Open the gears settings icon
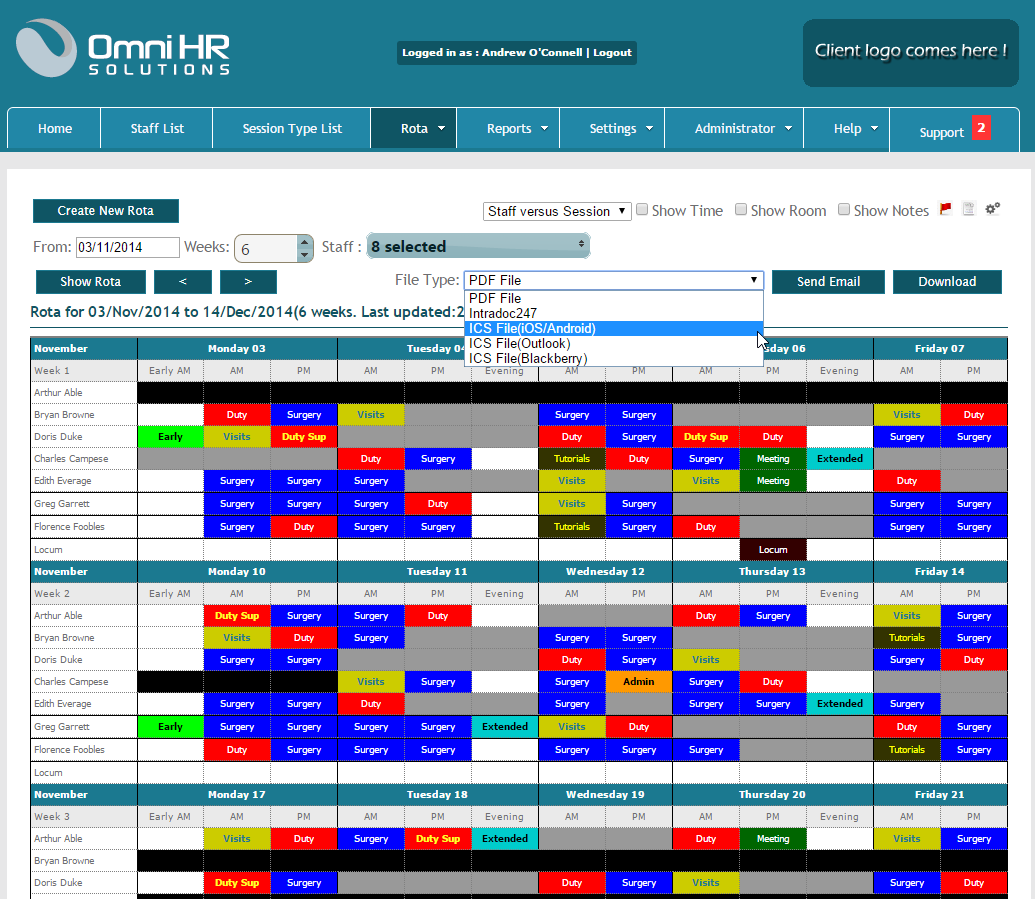 (993, 209)
